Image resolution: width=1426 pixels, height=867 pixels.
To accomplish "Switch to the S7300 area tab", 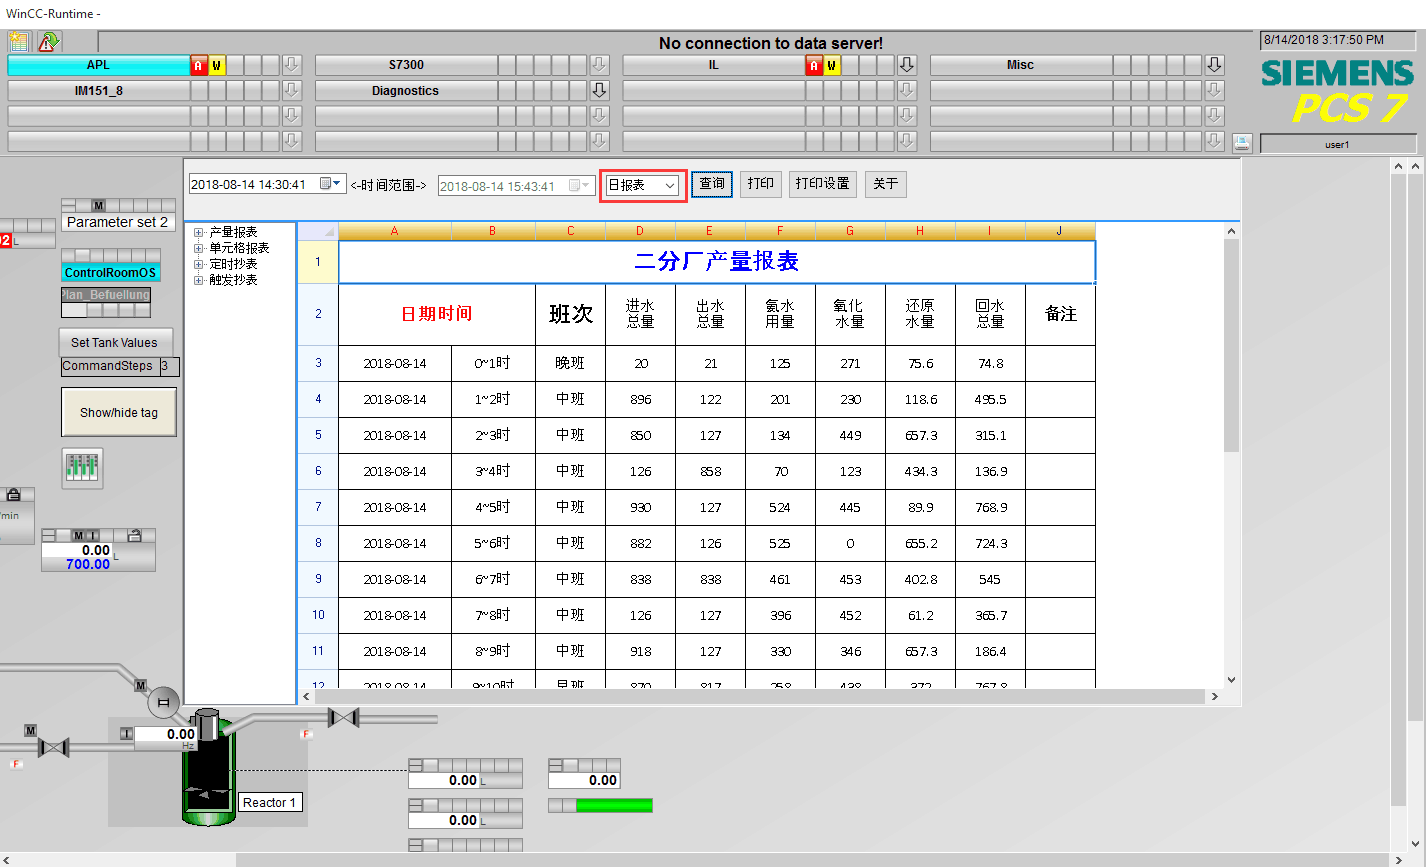I will click(406, 65).
